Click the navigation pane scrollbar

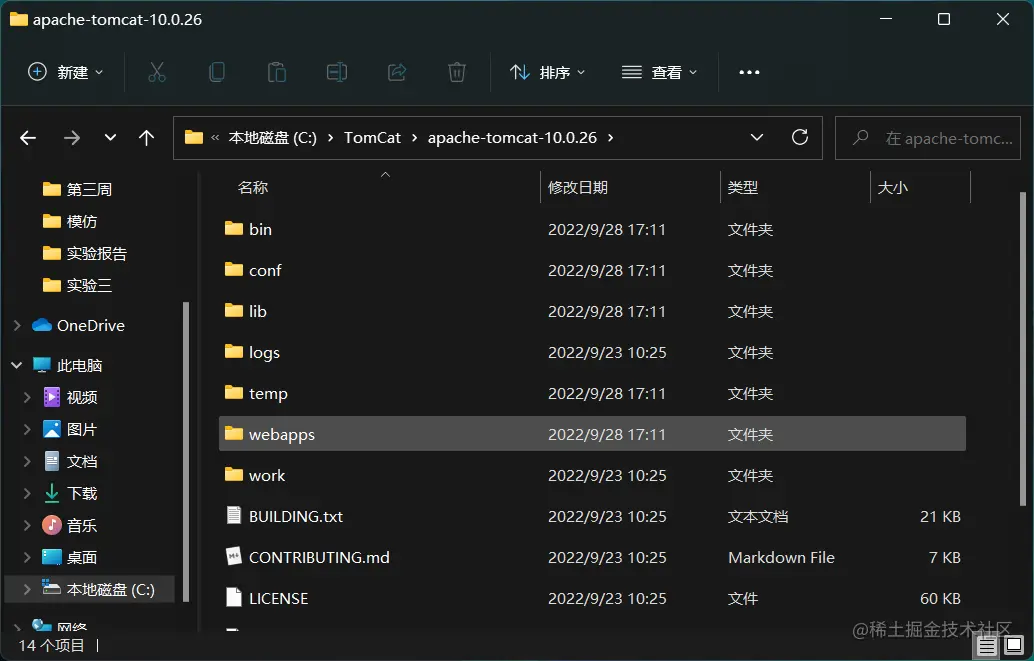click(186, 451)
